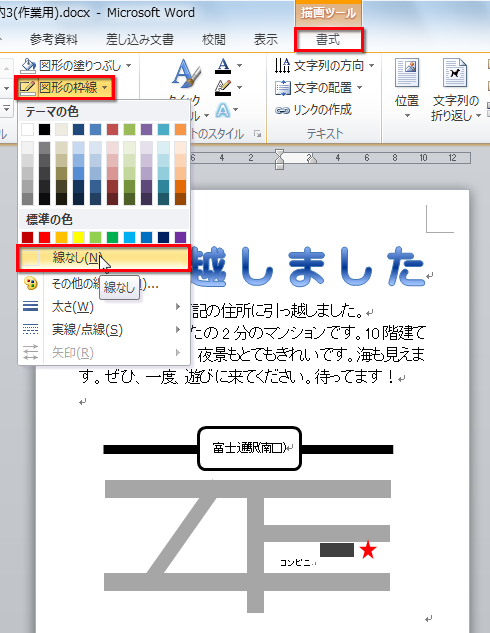
Task: Select the 描画ツール contextual tab header
Action: point(328,13)
